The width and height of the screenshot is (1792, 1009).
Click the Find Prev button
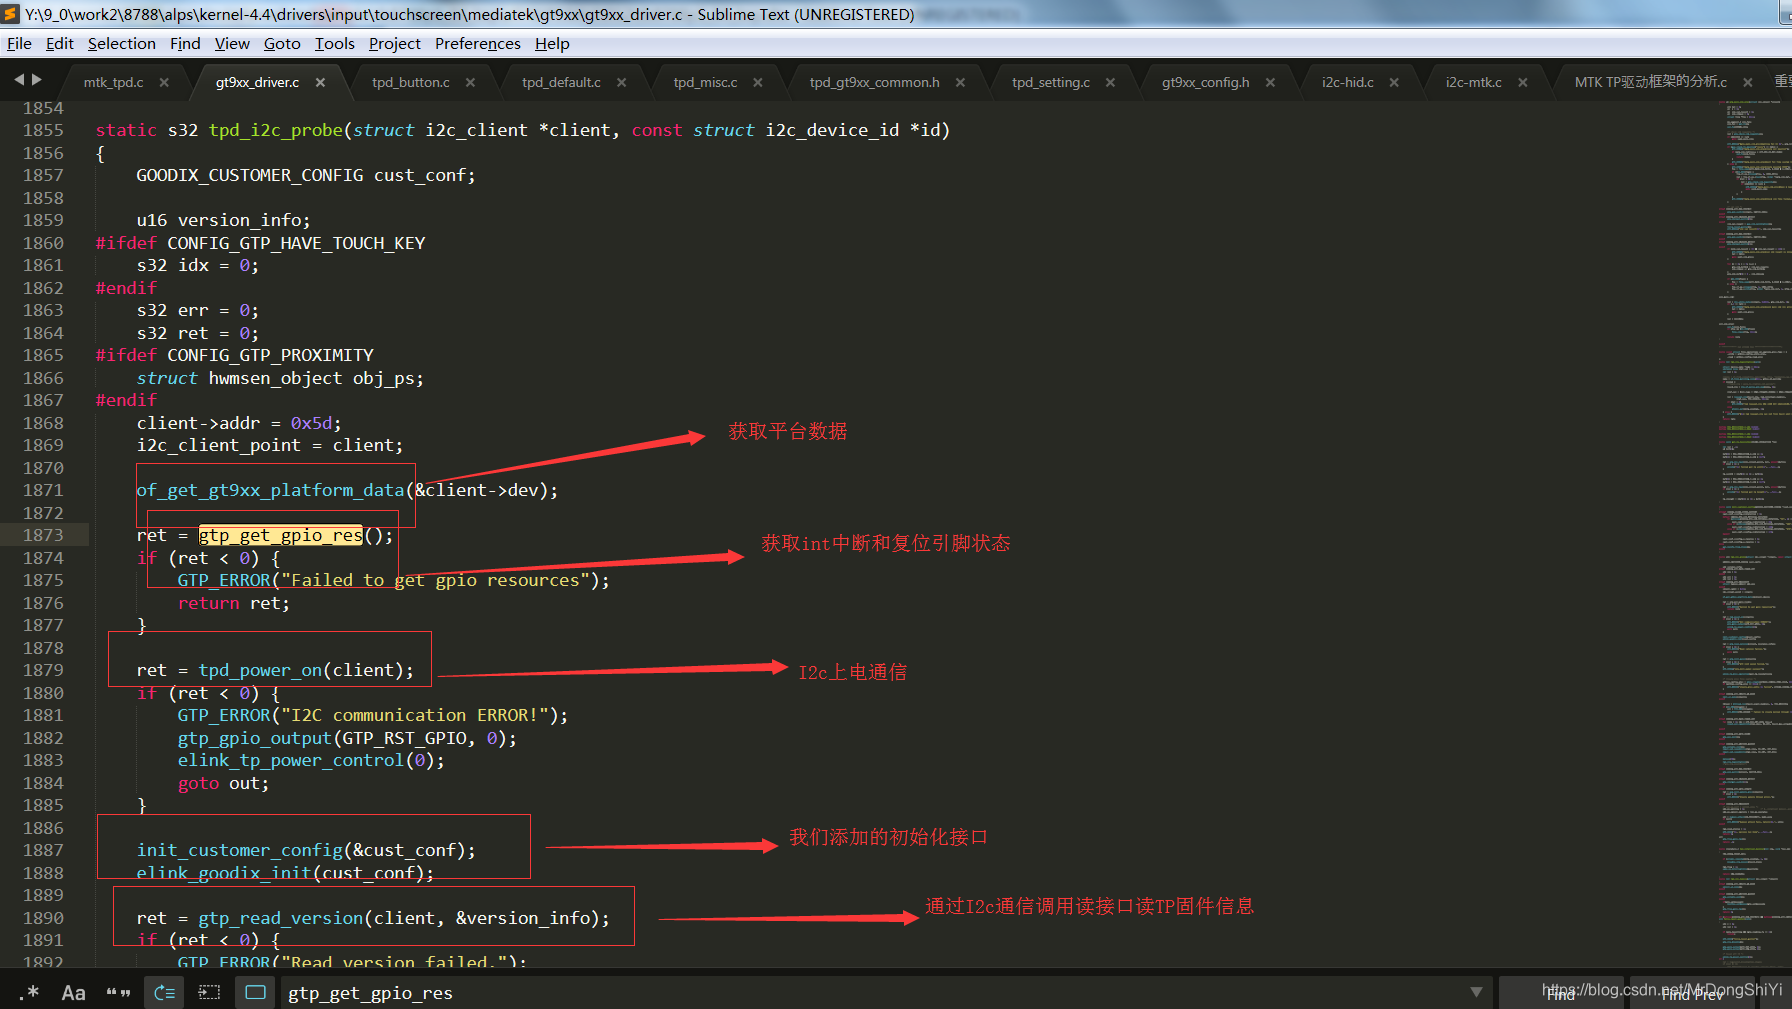click(1692, 994)
